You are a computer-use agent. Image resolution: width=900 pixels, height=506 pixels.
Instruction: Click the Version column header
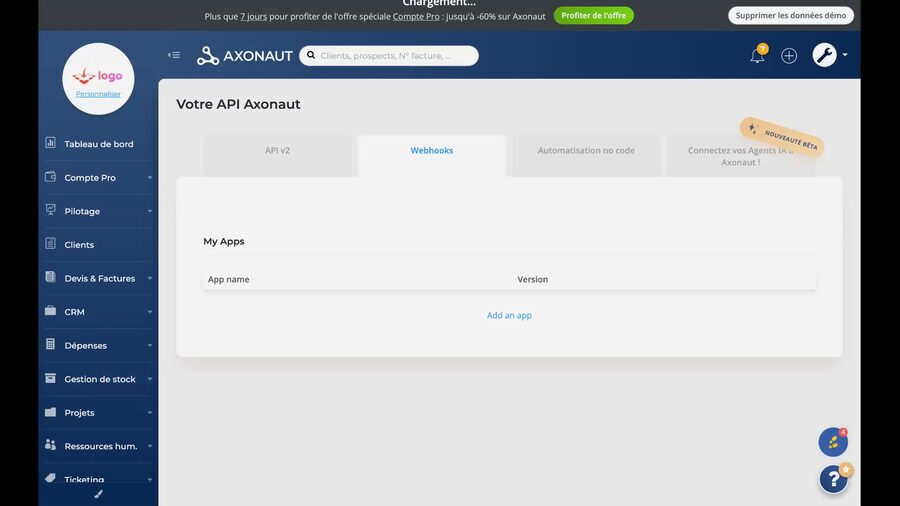point(533,279)
